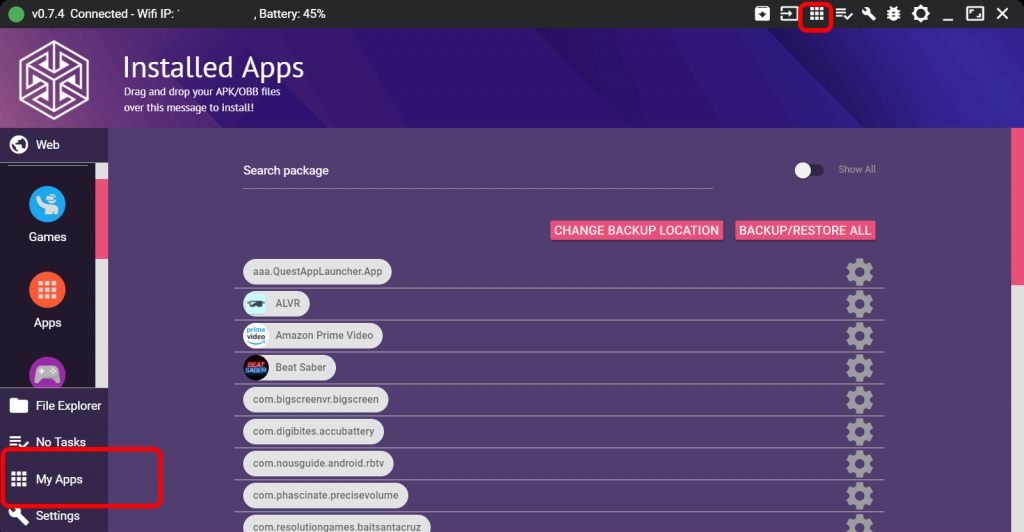This screenshot has height=532, width=1024.
Task: Open the Games category in sidebar
Action: [47, 215]
